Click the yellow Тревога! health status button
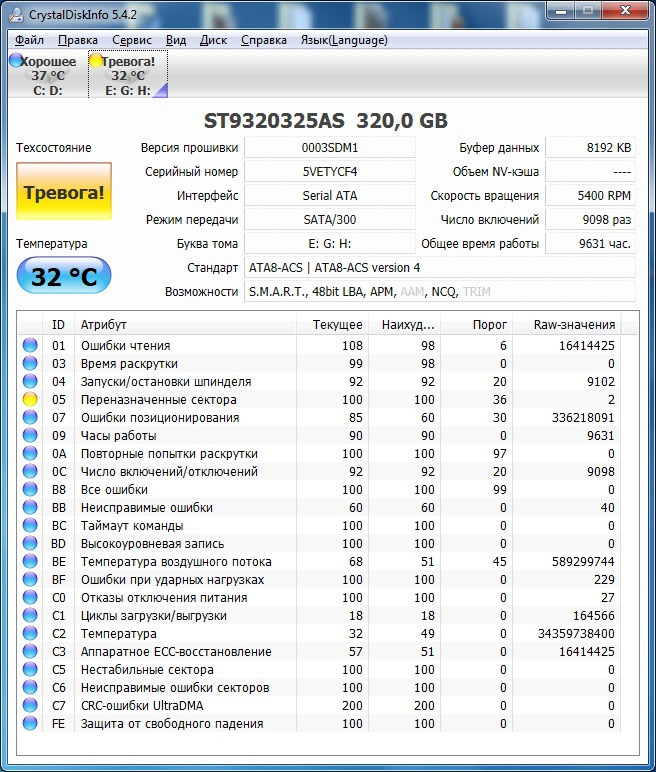The width and height of the screenshot is (656, 772). (64, 191)
